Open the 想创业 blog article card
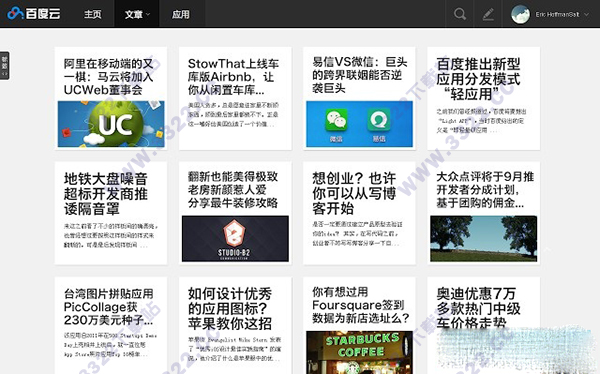 [x=359, y=213]
